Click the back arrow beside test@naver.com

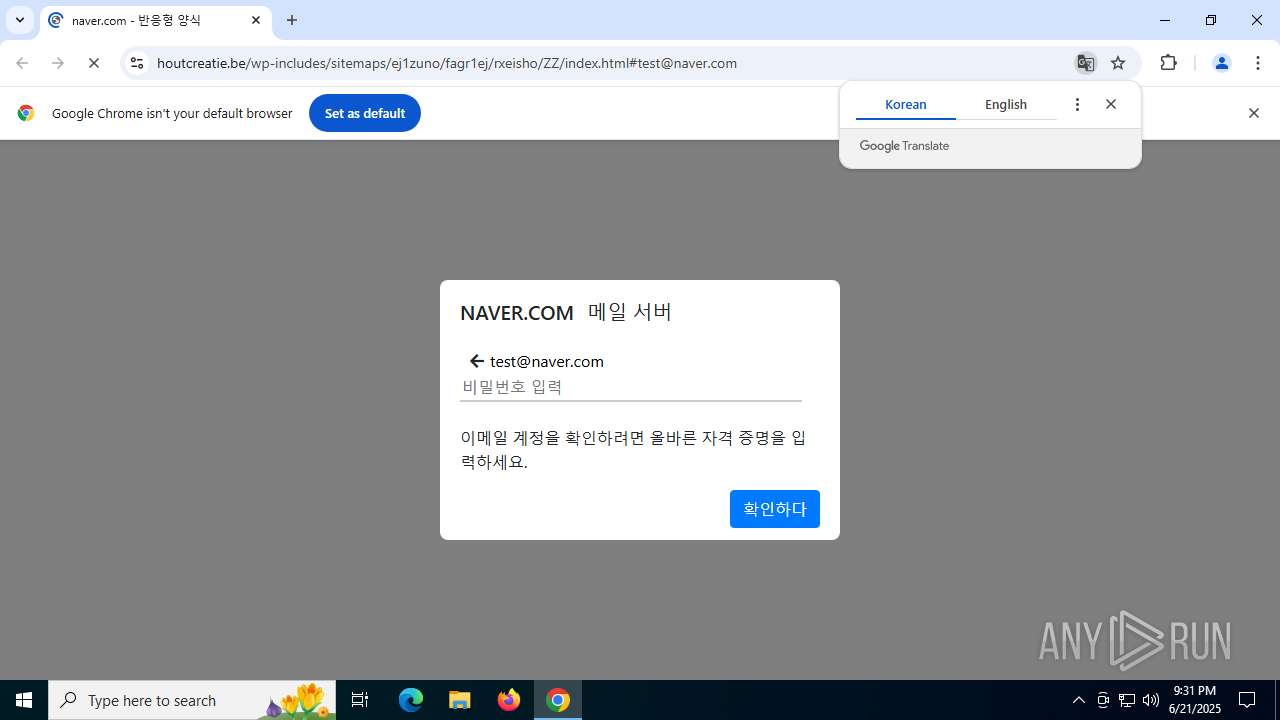click(x=477, y=361)
